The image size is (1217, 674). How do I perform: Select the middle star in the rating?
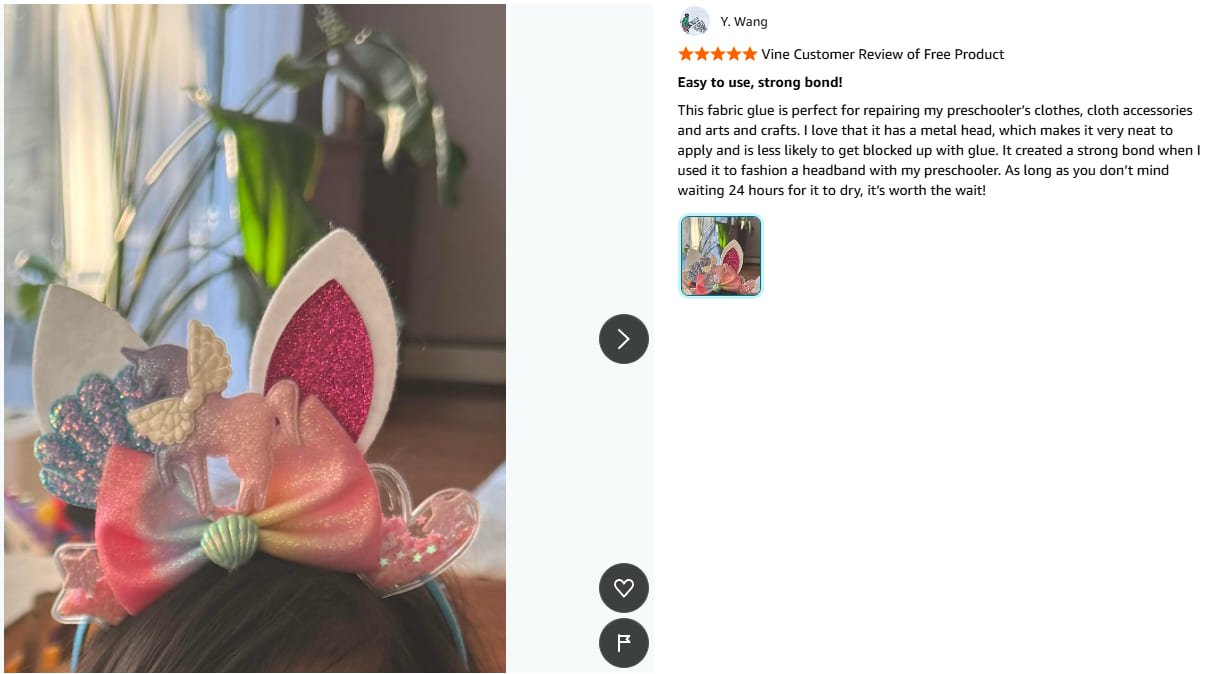tap(718, 54)
